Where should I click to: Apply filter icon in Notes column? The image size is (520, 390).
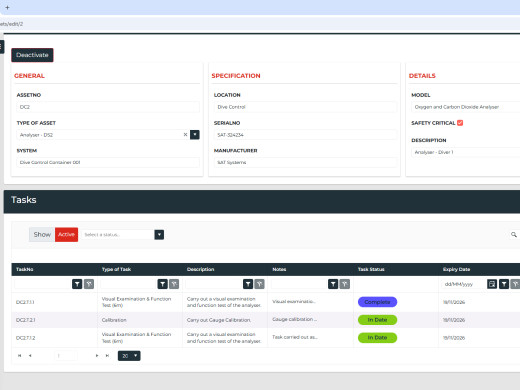point(333,284)
